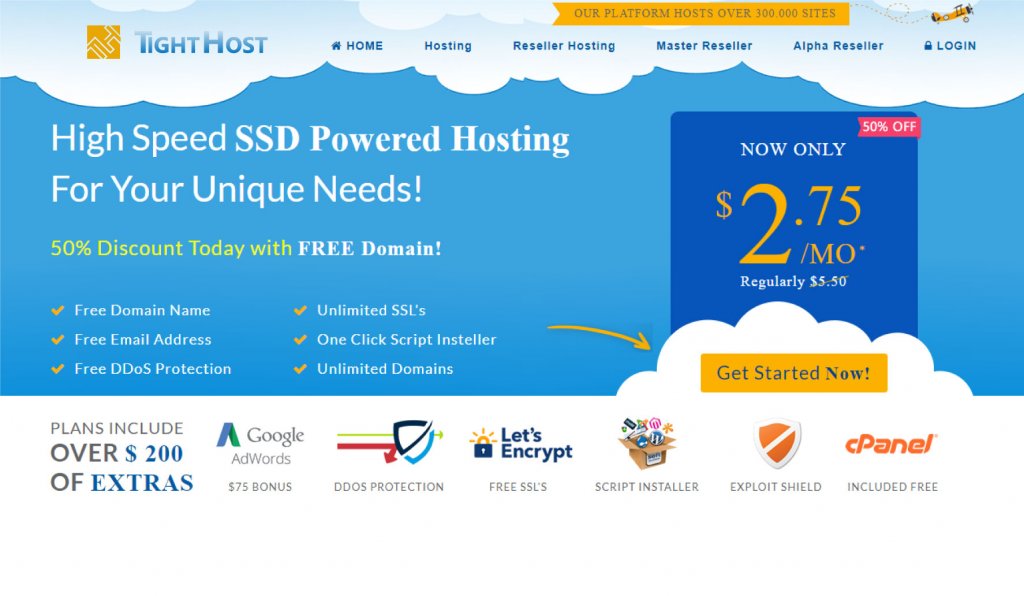Click the Google AdWords logo
The image size is (1024, 596).
click(x=260, y=444)
